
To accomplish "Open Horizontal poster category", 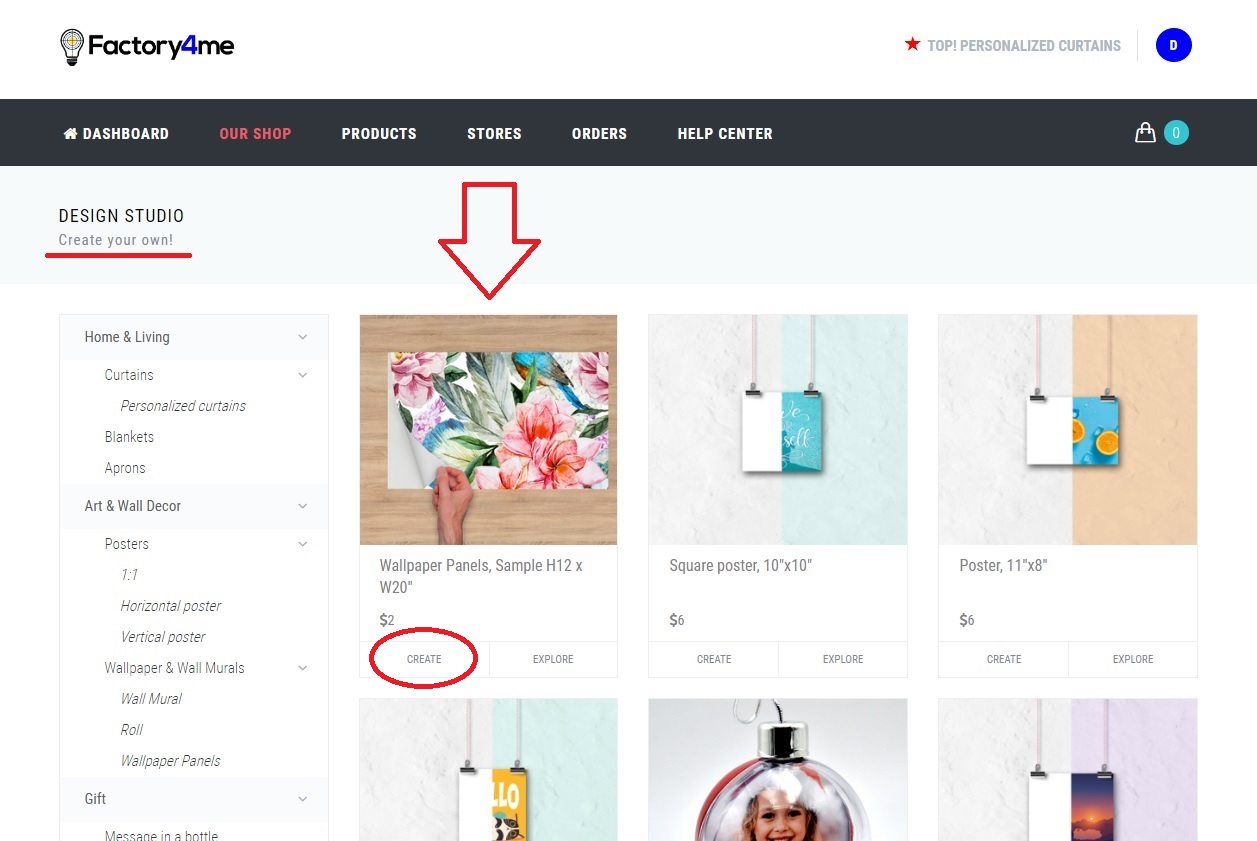I will pyautogui.click(x=171, y=606).
